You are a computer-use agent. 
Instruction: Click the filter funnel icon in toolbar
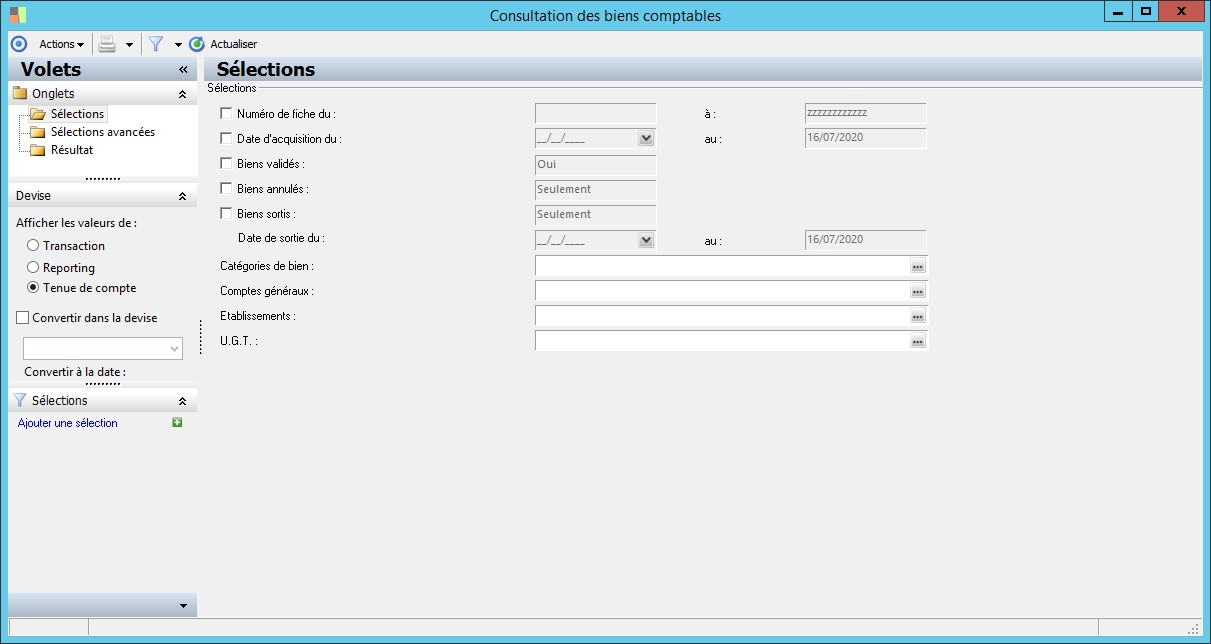pos(156,44)
